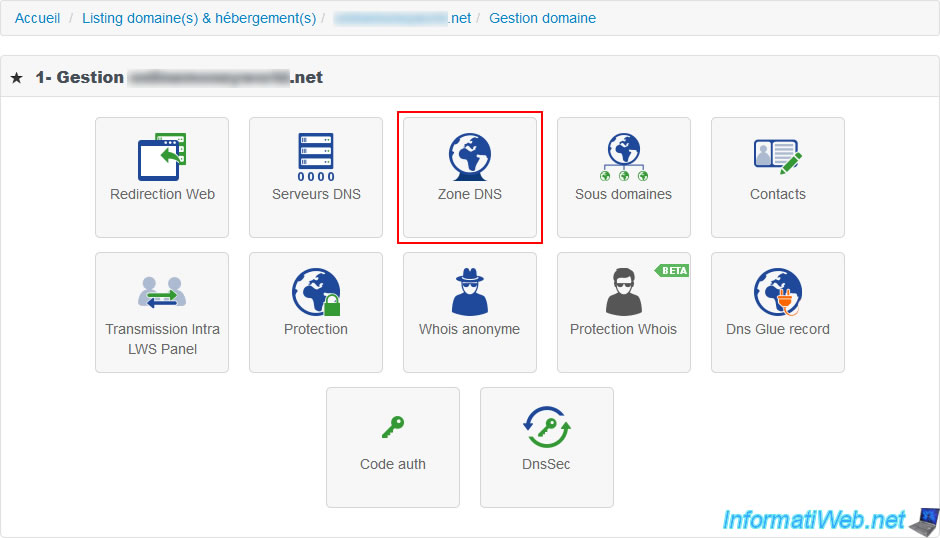Click the Serveurs DNS text label
940x538 pixels.
tap(316, 194)
